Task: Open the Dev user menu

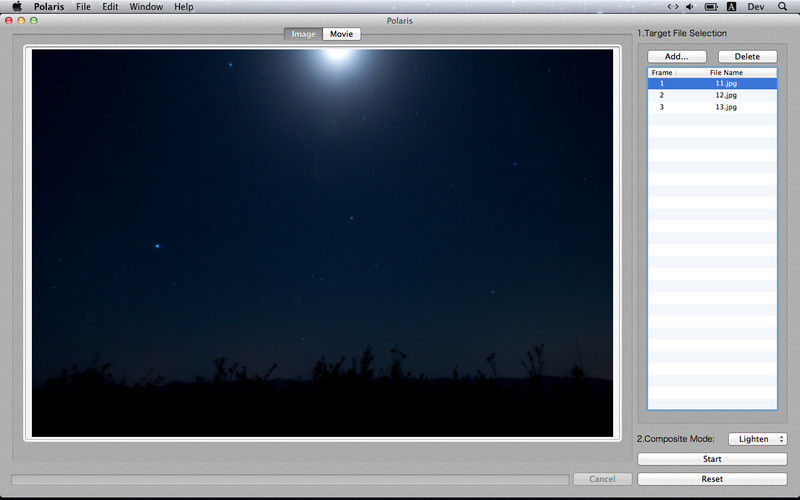Action: pyautogui.click(x=756, y=7)
